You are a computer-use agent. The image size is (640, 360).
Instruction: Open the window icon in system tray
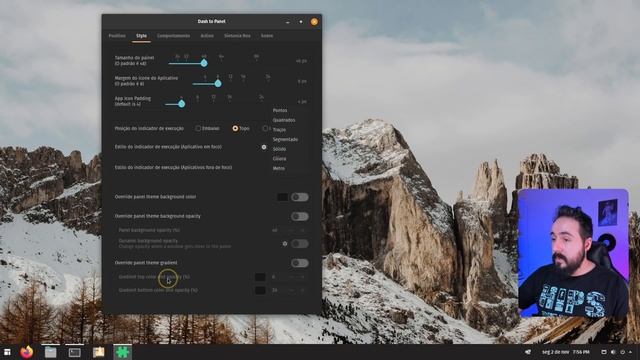(604, 352)
